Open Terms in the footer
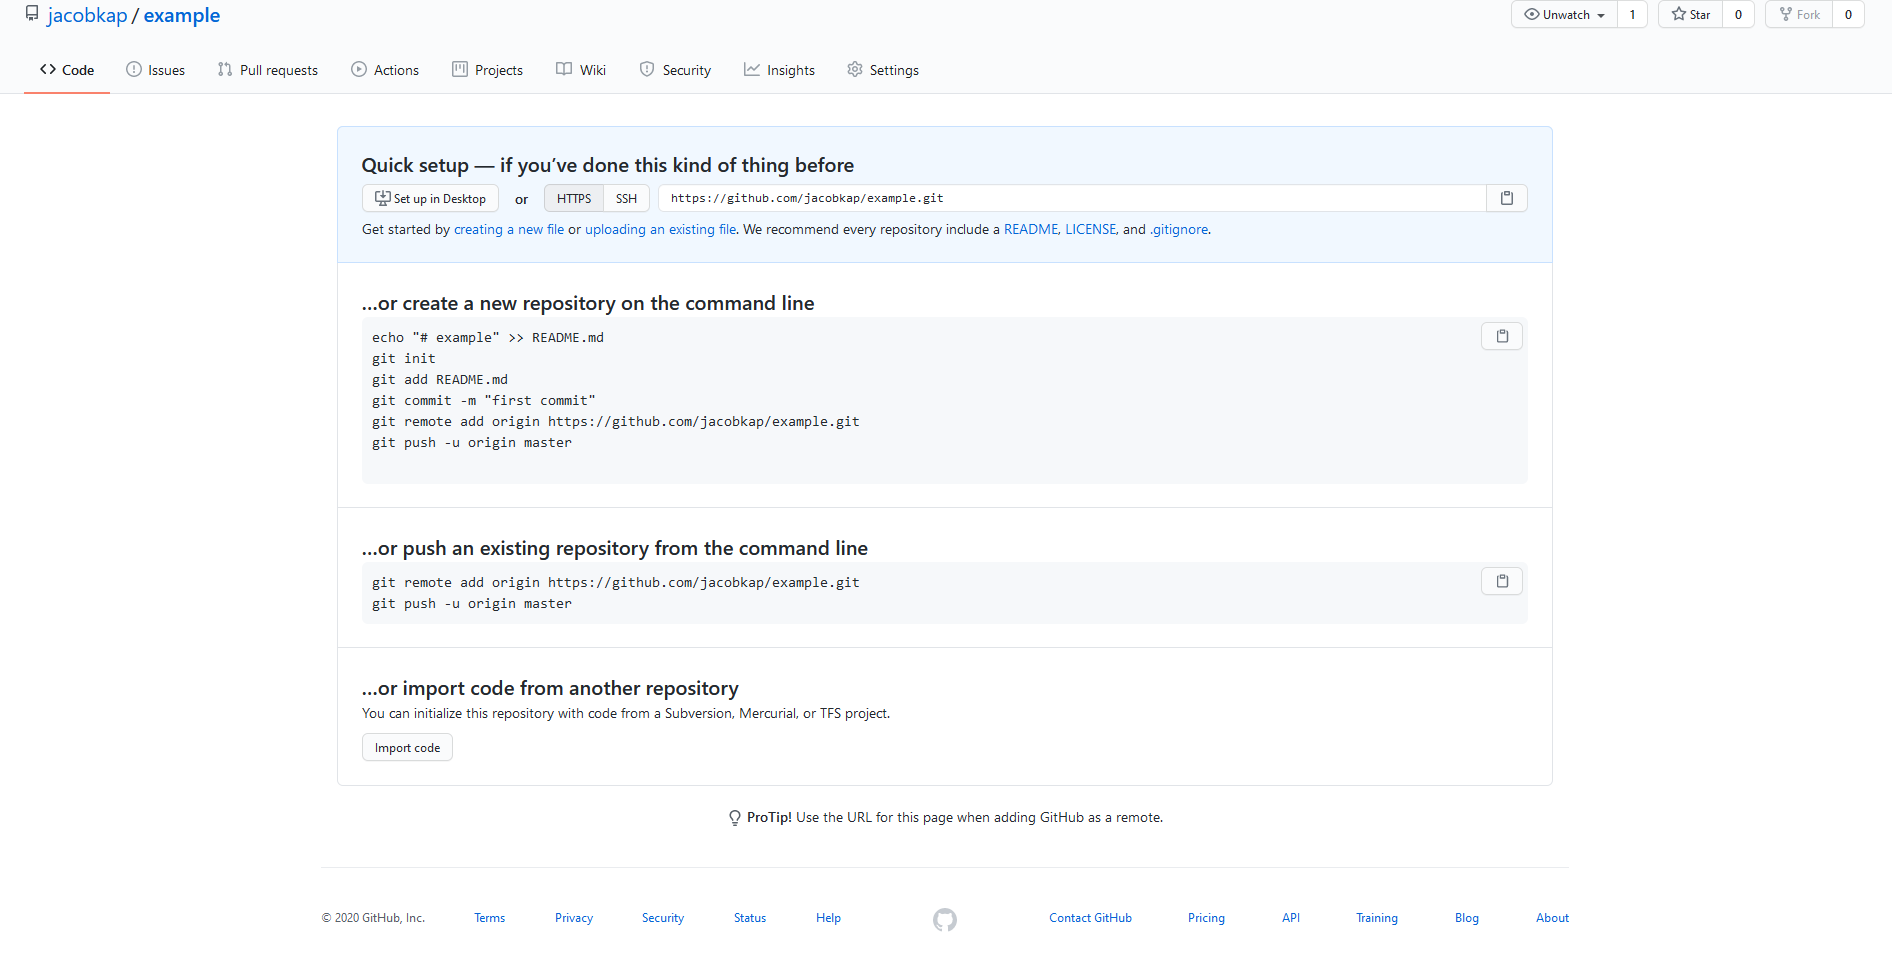This screenshot has height=969, width=1892. (490, 918)
